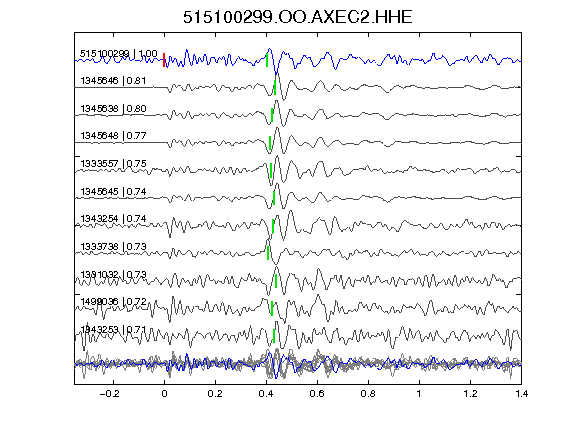576x432 pixels.
Task: Click the trace label 1333557 | 0.75
Action: tap(113, 163)
